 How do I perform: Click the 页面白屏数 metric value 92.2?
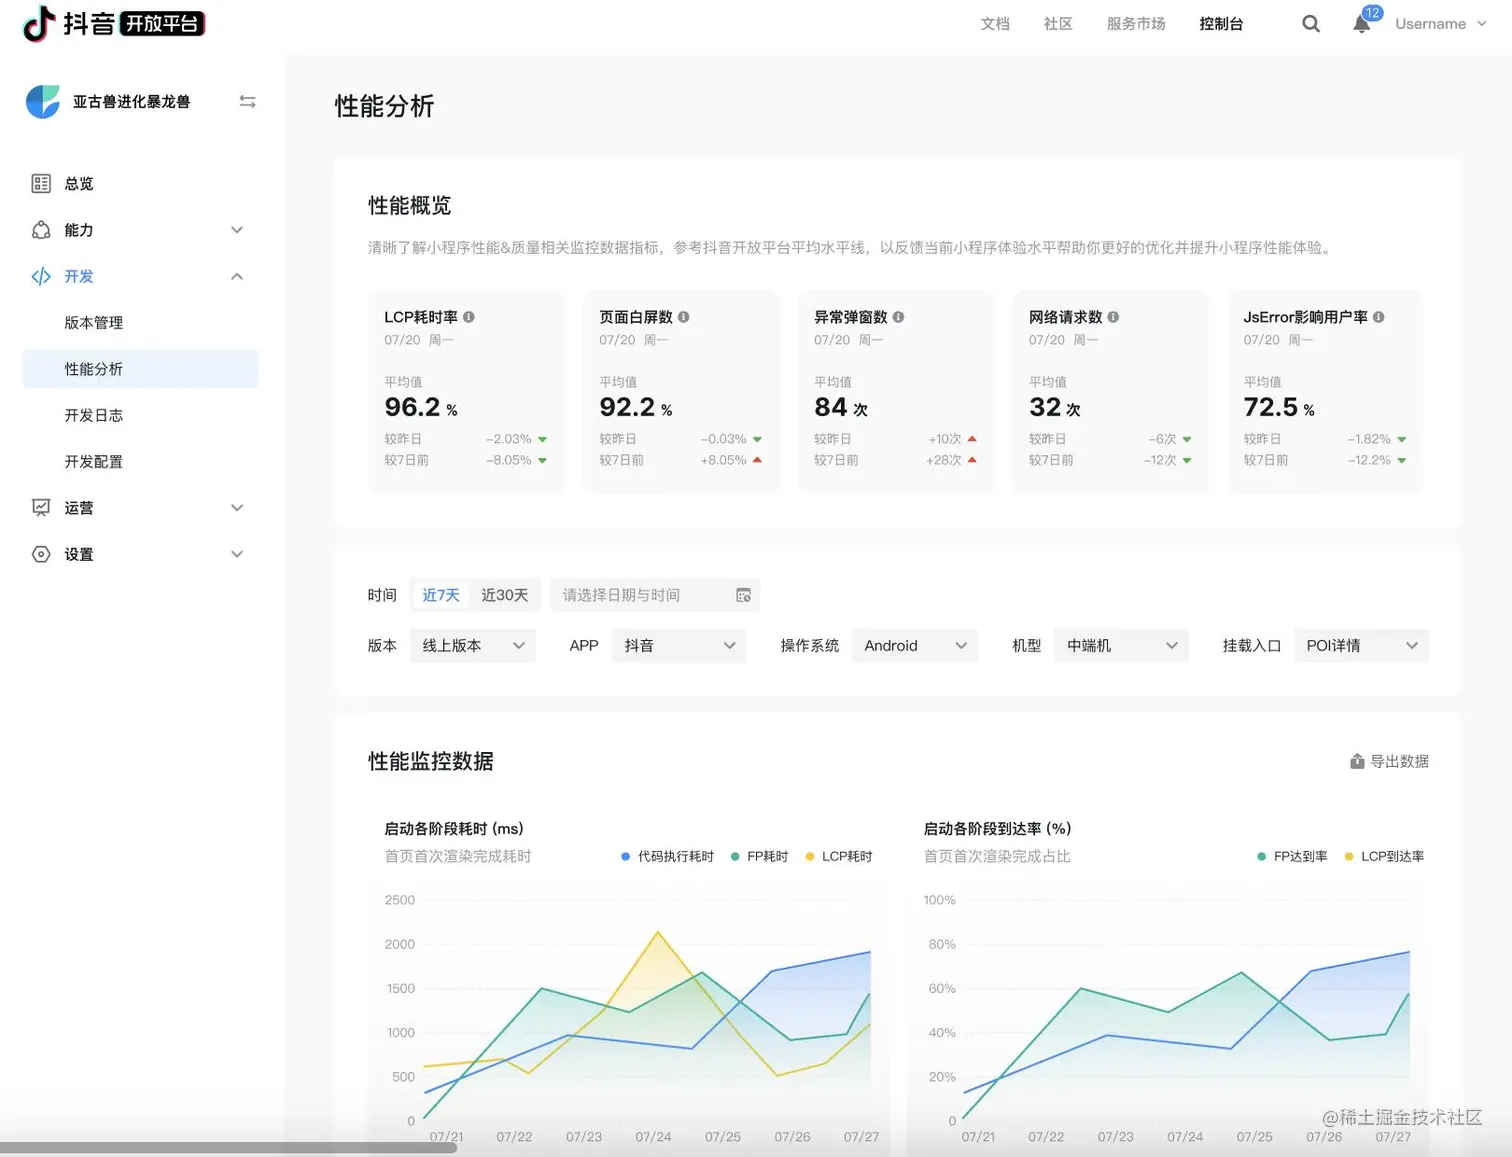point(627,408)
